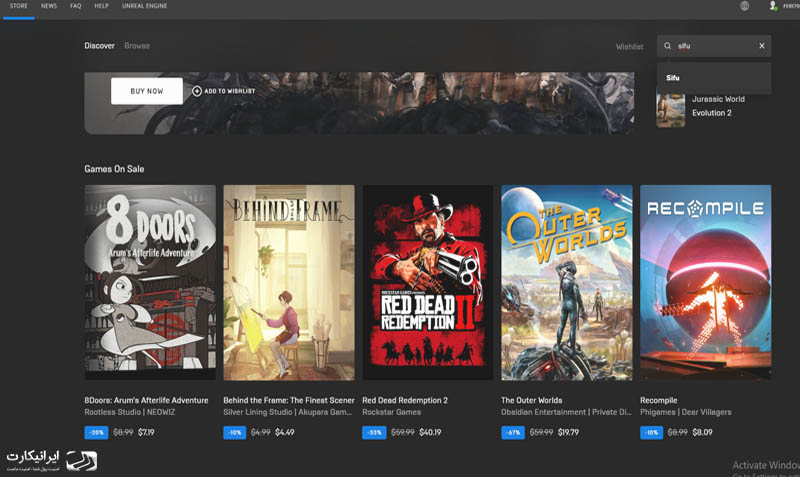800x477 pixels.
Task: Click the ADD TO WISHLIST label
Action: (x=230, y=91)
